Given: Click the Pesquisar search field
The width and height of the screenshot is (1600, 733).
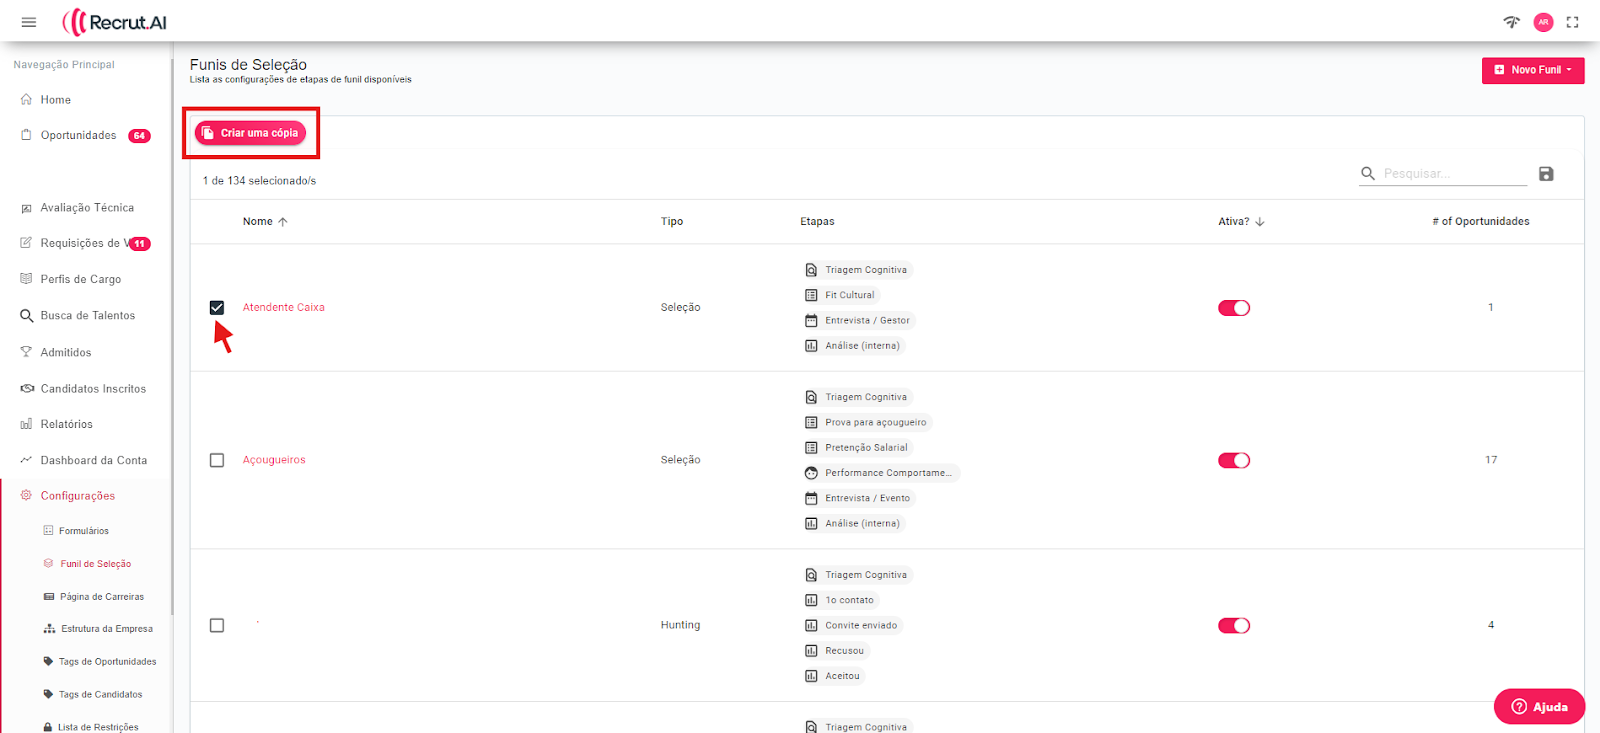Looking at the screenshot, I should (1452, 174).
